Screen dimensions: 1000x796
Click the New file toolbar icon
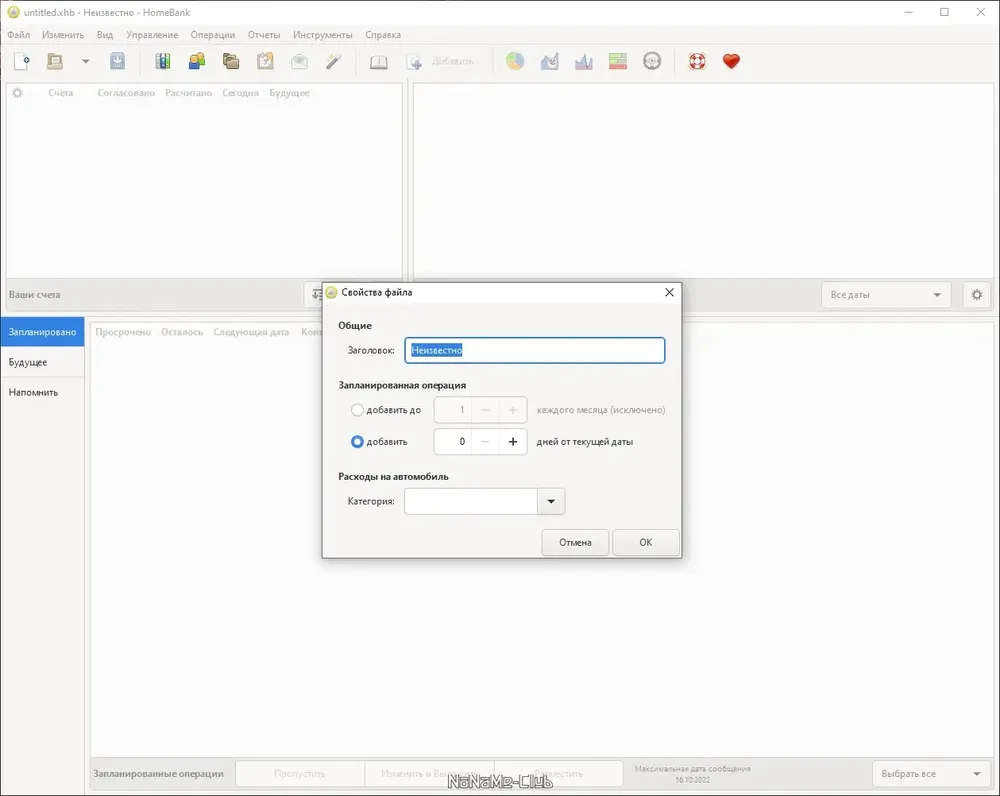[22, 61]
